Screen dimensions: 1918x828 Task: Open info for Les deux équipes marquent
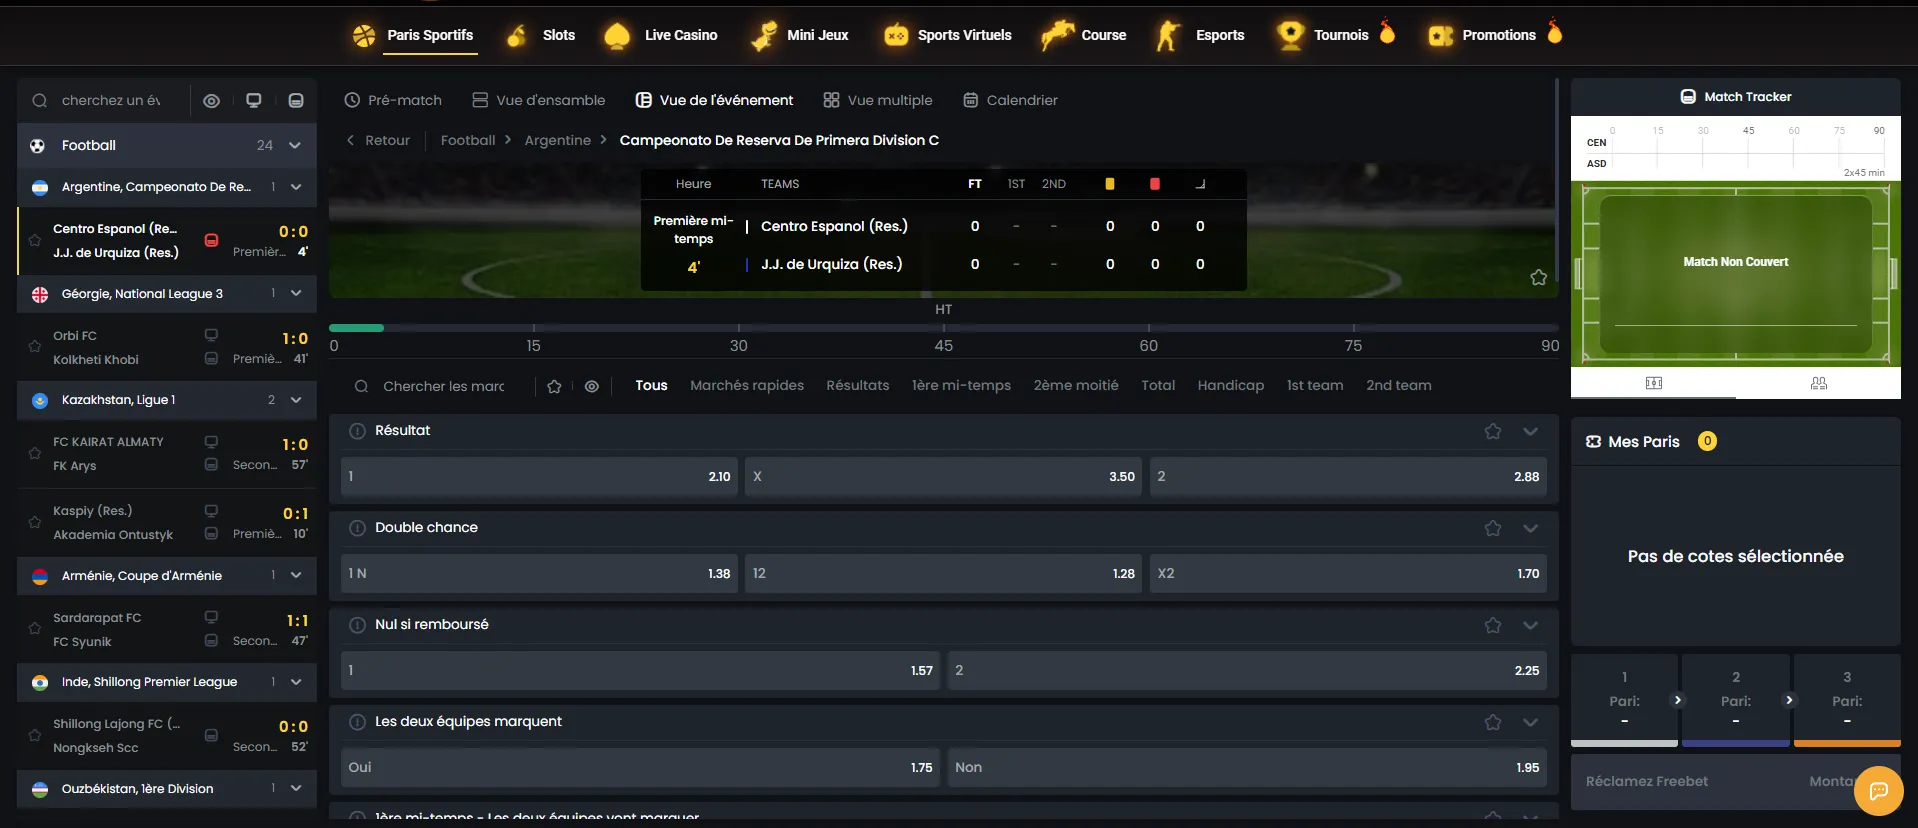(357, 722)
